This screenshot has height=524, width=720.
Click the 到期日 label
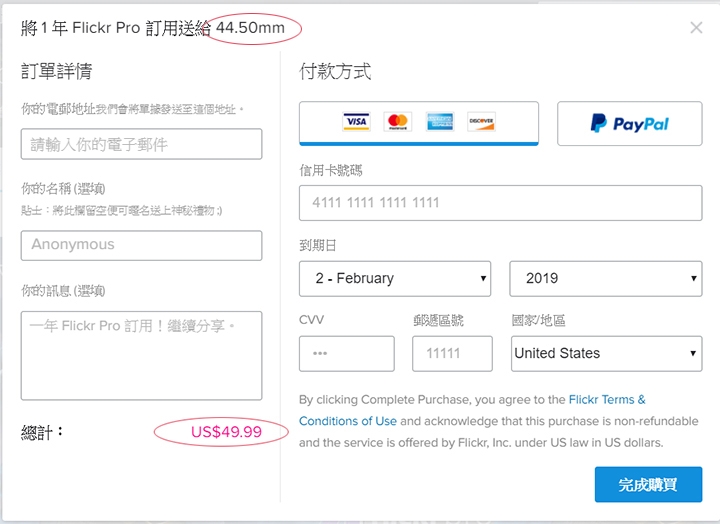(x=318, y=246)
